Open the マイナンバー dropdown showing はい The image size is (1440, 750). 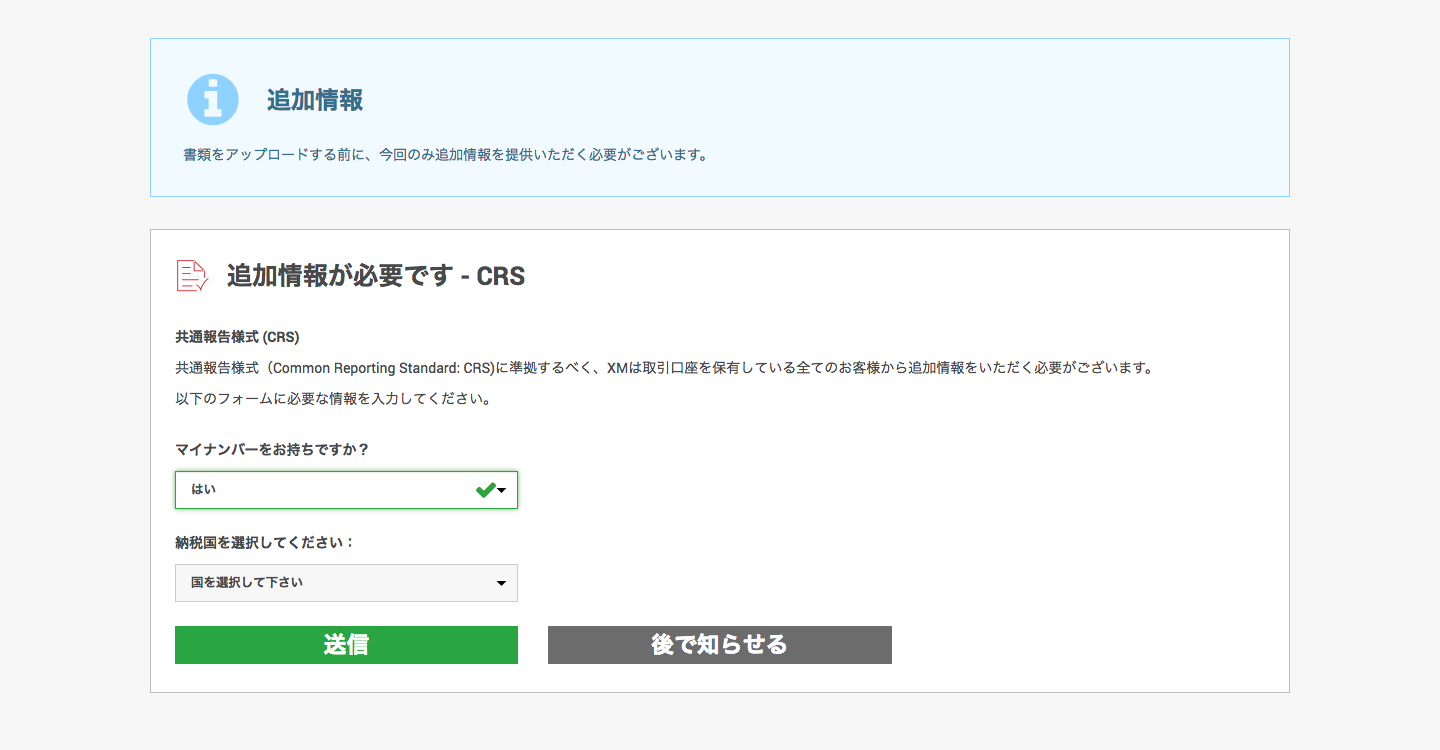[x=346, y=490]
